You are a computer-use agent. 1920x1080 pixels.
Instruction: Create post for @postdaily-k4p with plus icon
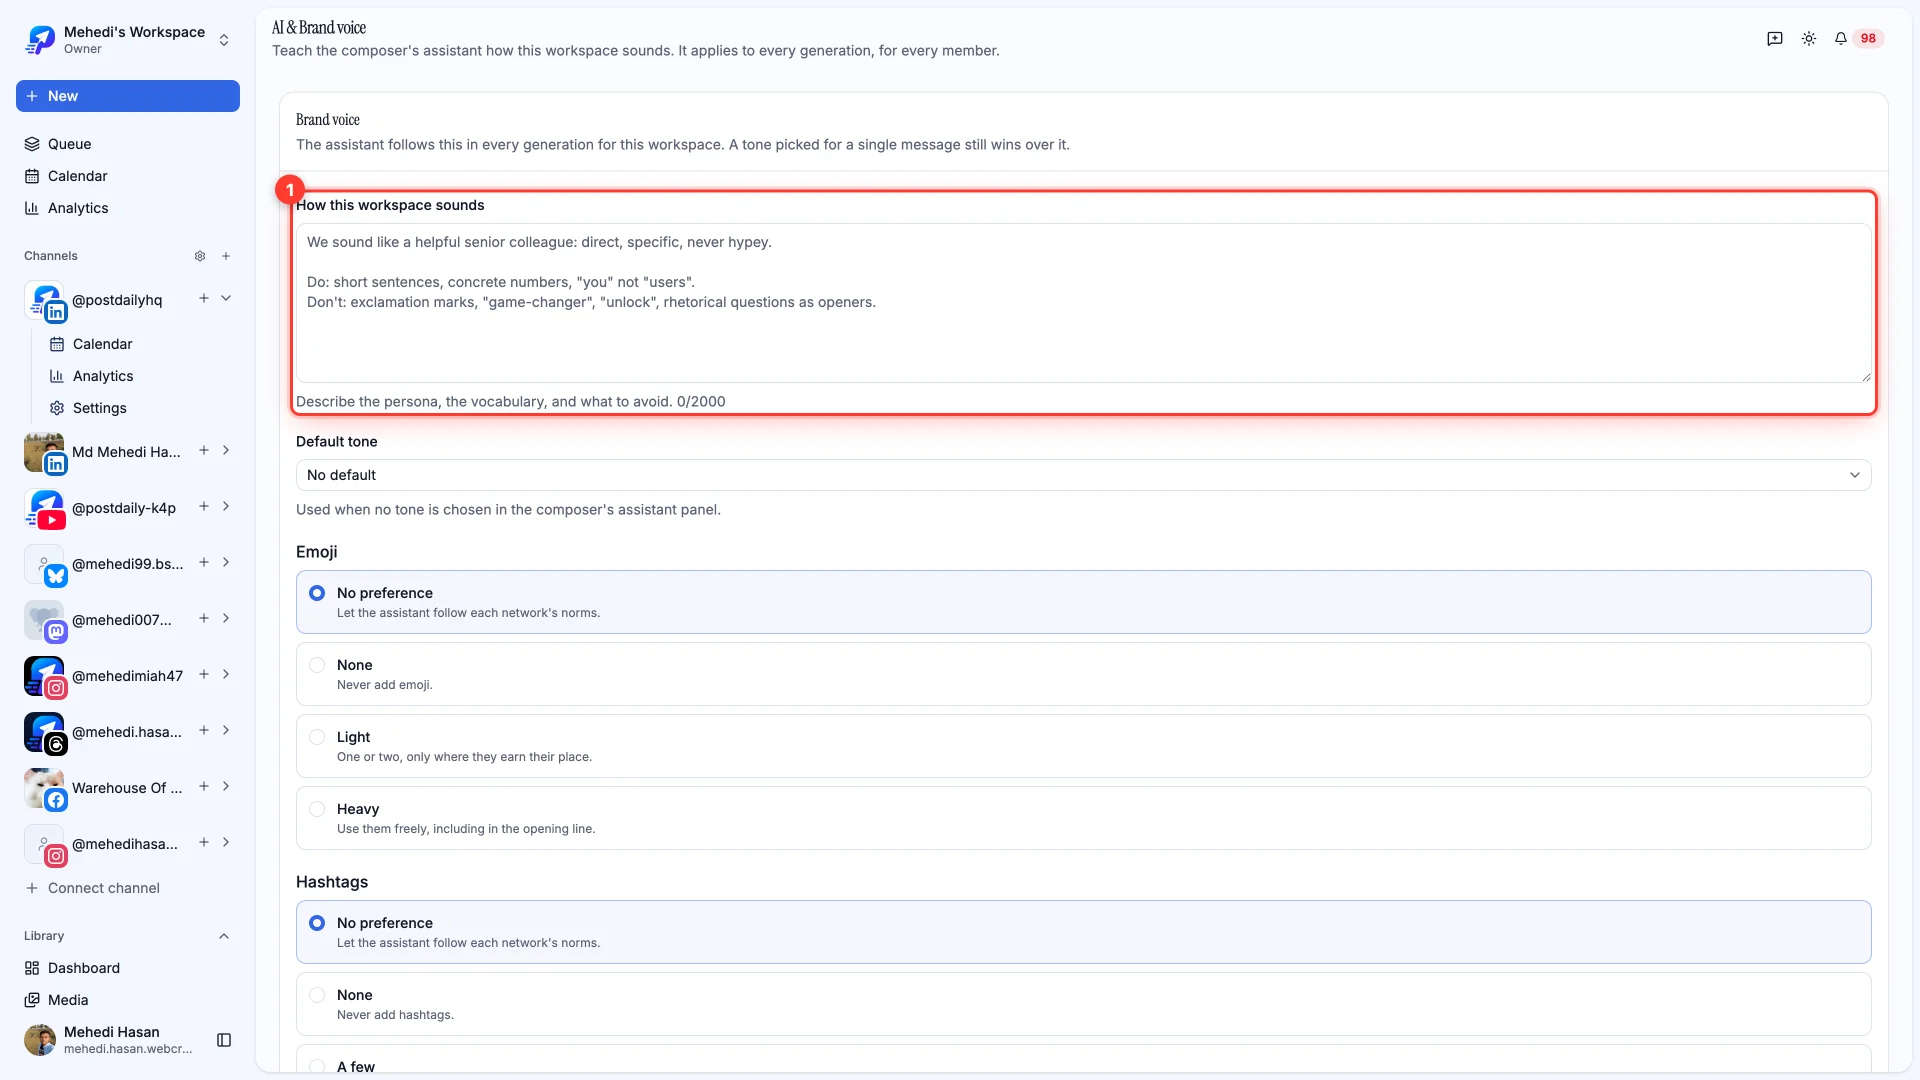(204, 506)
